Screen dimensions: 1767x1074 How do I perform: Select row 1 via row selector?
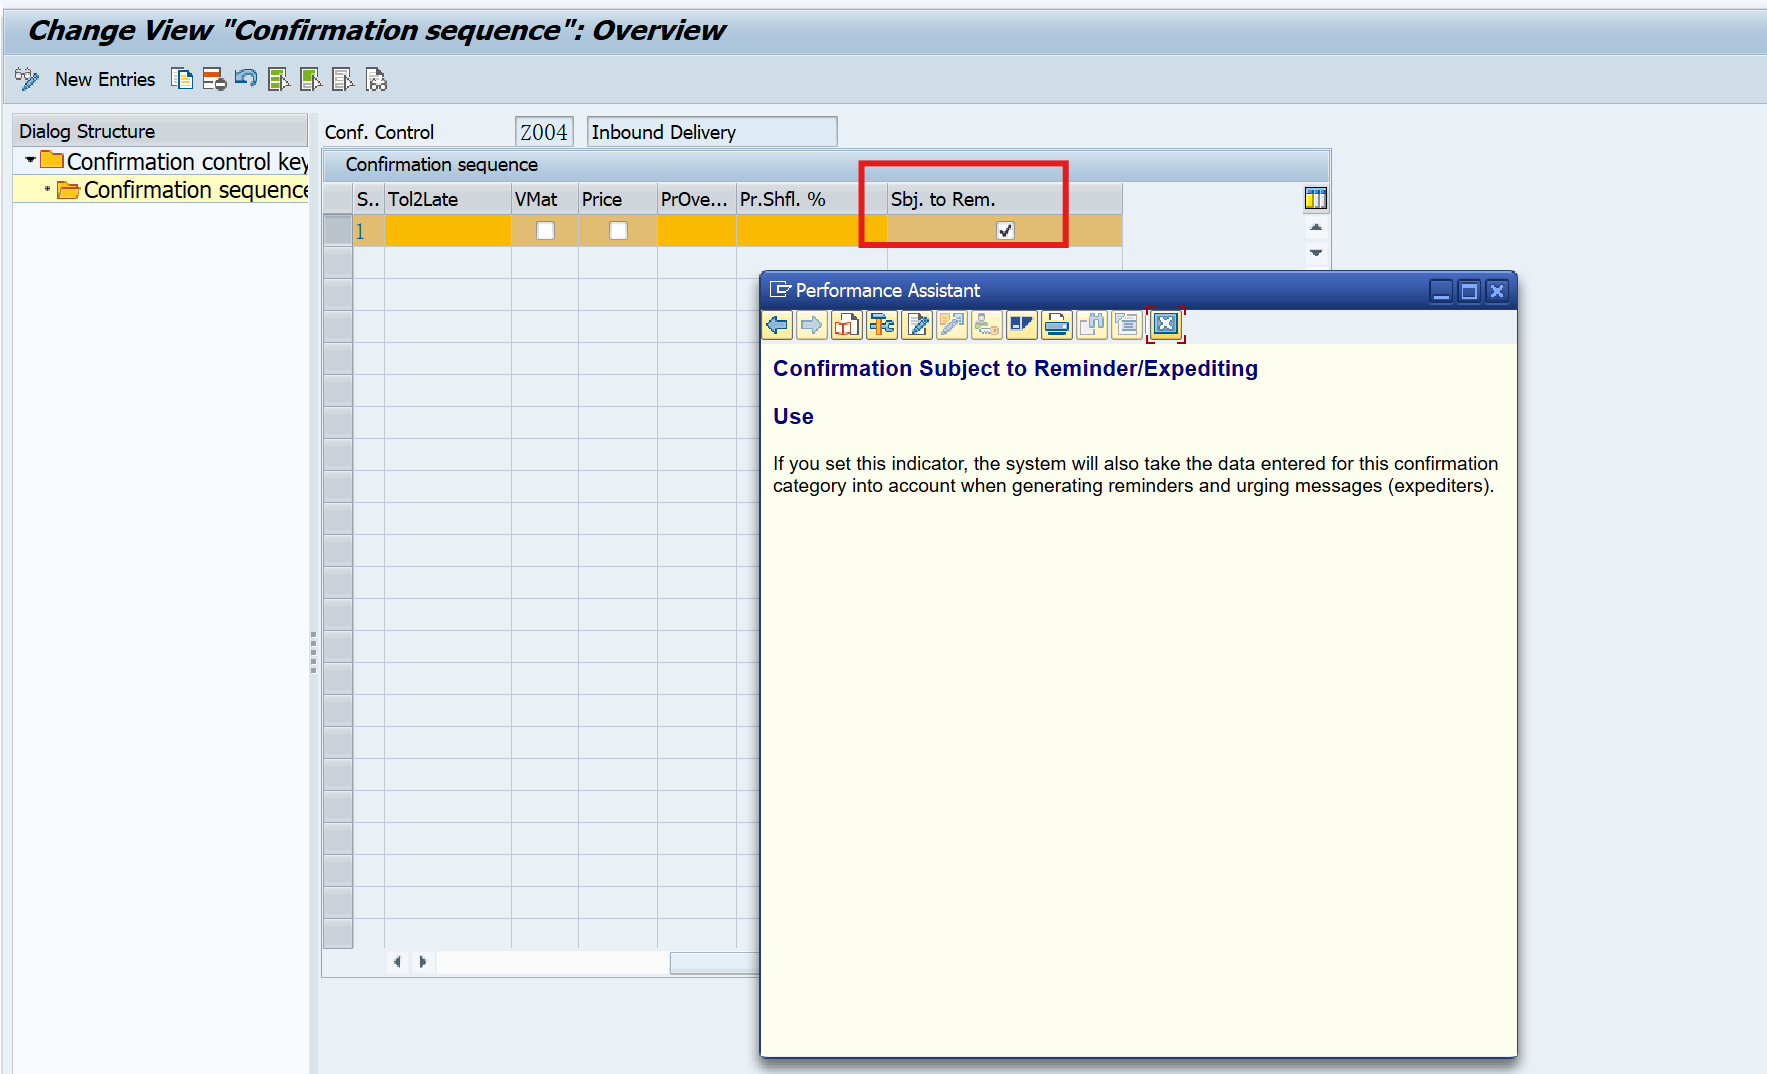338,231
